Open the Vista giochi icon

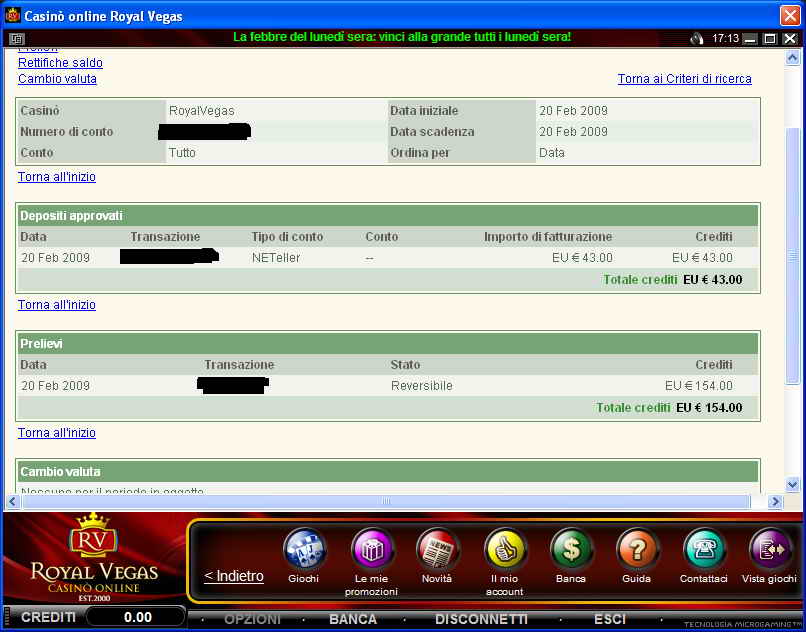coord(770,549)
